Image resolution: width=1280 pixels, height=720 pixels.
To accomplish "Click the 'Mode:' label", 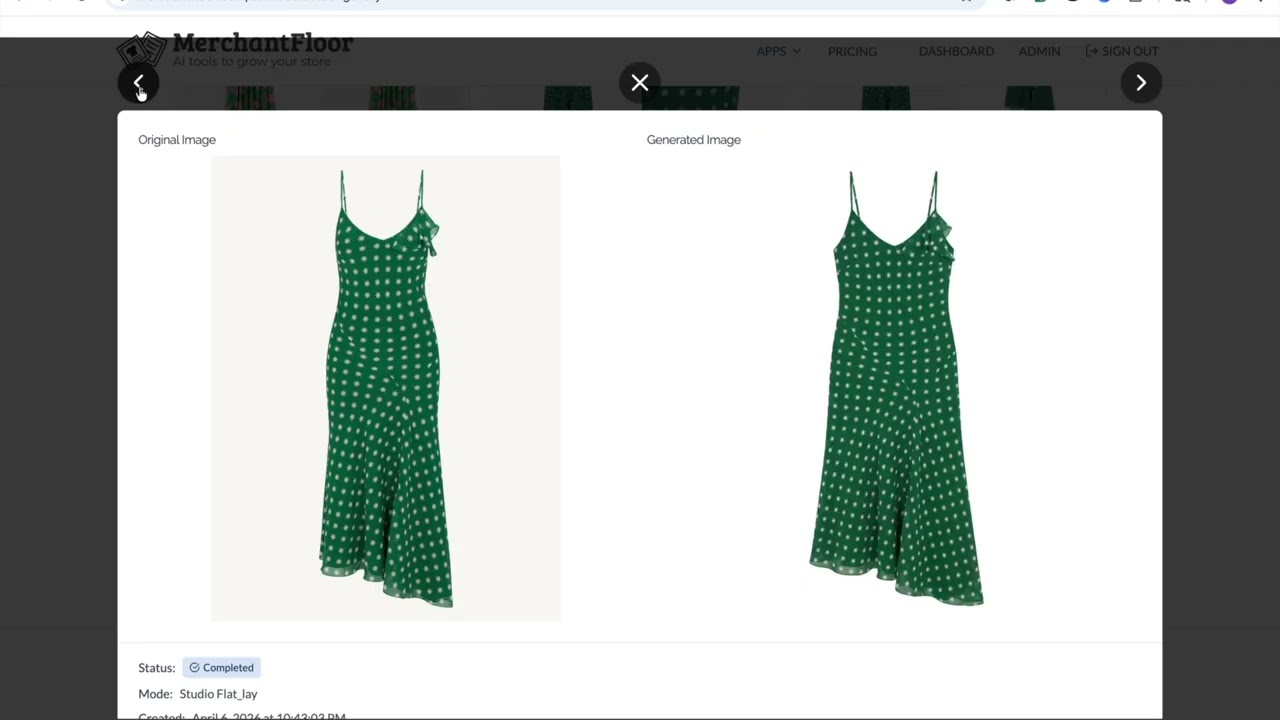I will tap(155, 694).
